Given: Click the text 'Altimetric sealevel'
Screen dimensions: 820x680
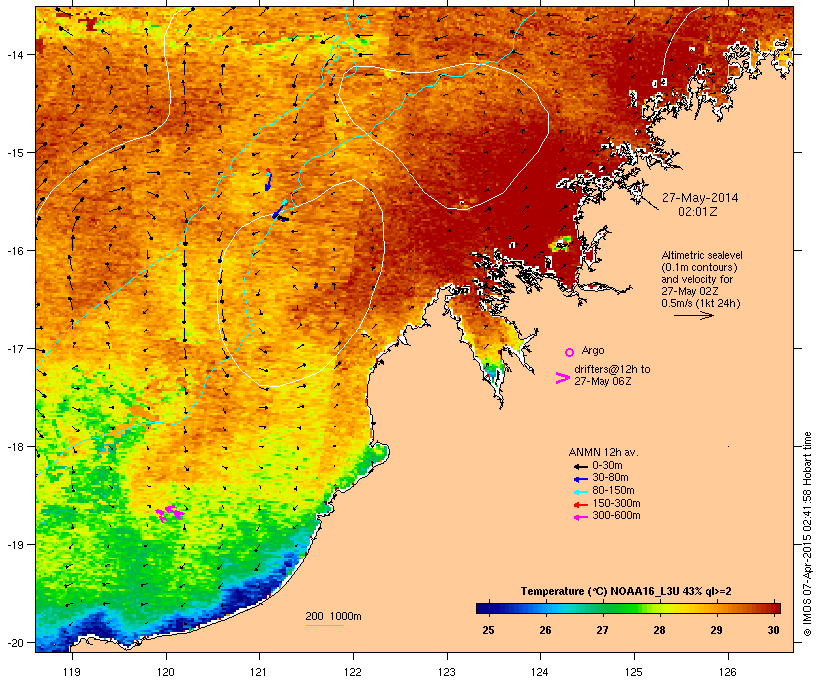Looking at the screenshot, I should (702, 255).
